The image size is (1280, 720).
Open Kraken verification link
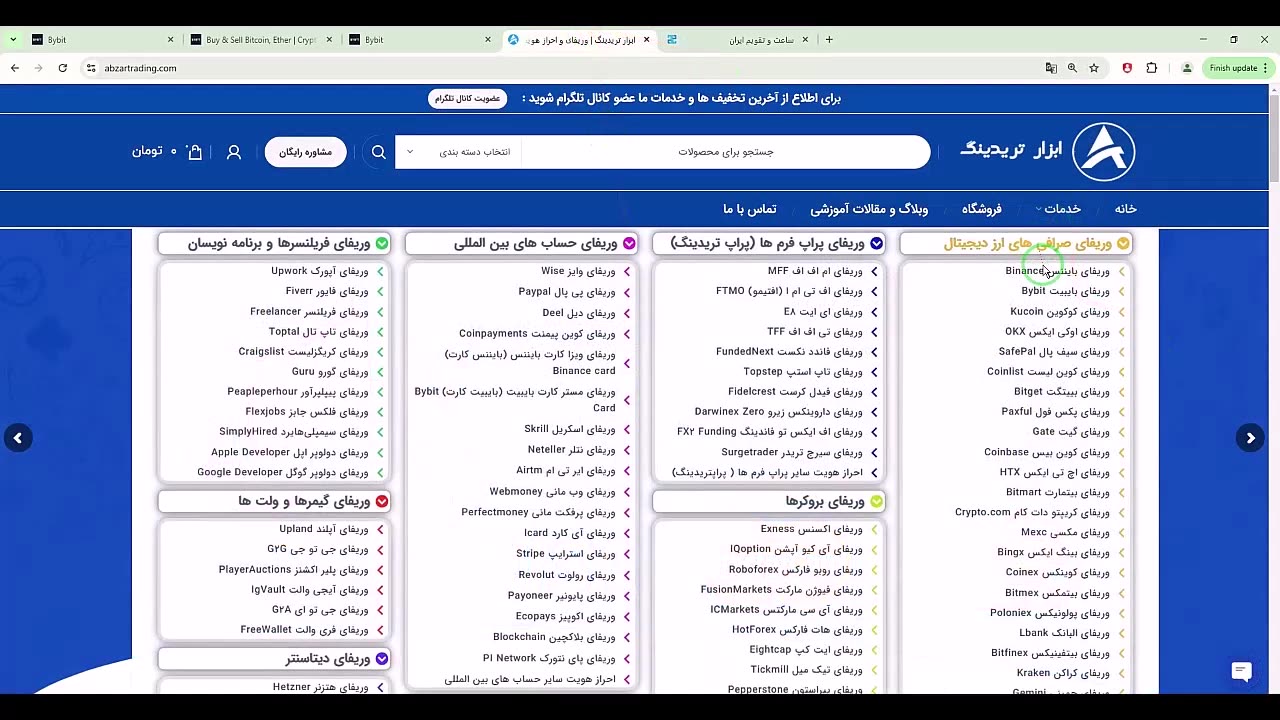[1063, 673]
